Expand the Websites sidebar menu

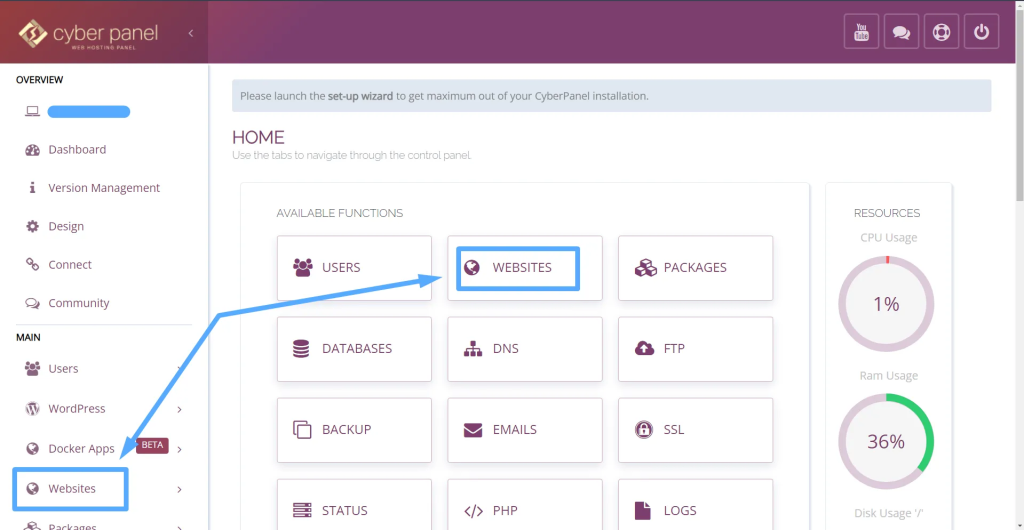point(72,489)
